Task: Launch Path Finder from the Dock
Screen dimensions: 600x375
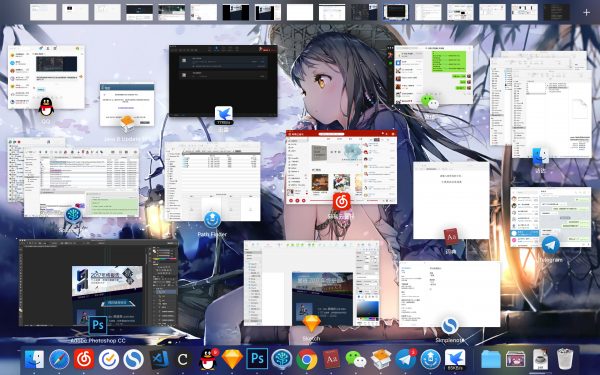Action: (430, 360)
